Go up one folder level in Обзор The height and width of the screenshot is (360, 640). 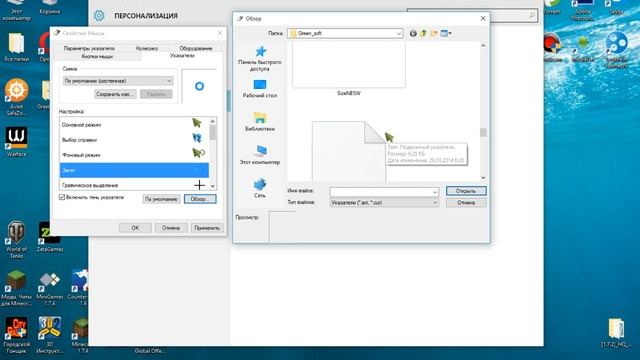tap(423, 33)
